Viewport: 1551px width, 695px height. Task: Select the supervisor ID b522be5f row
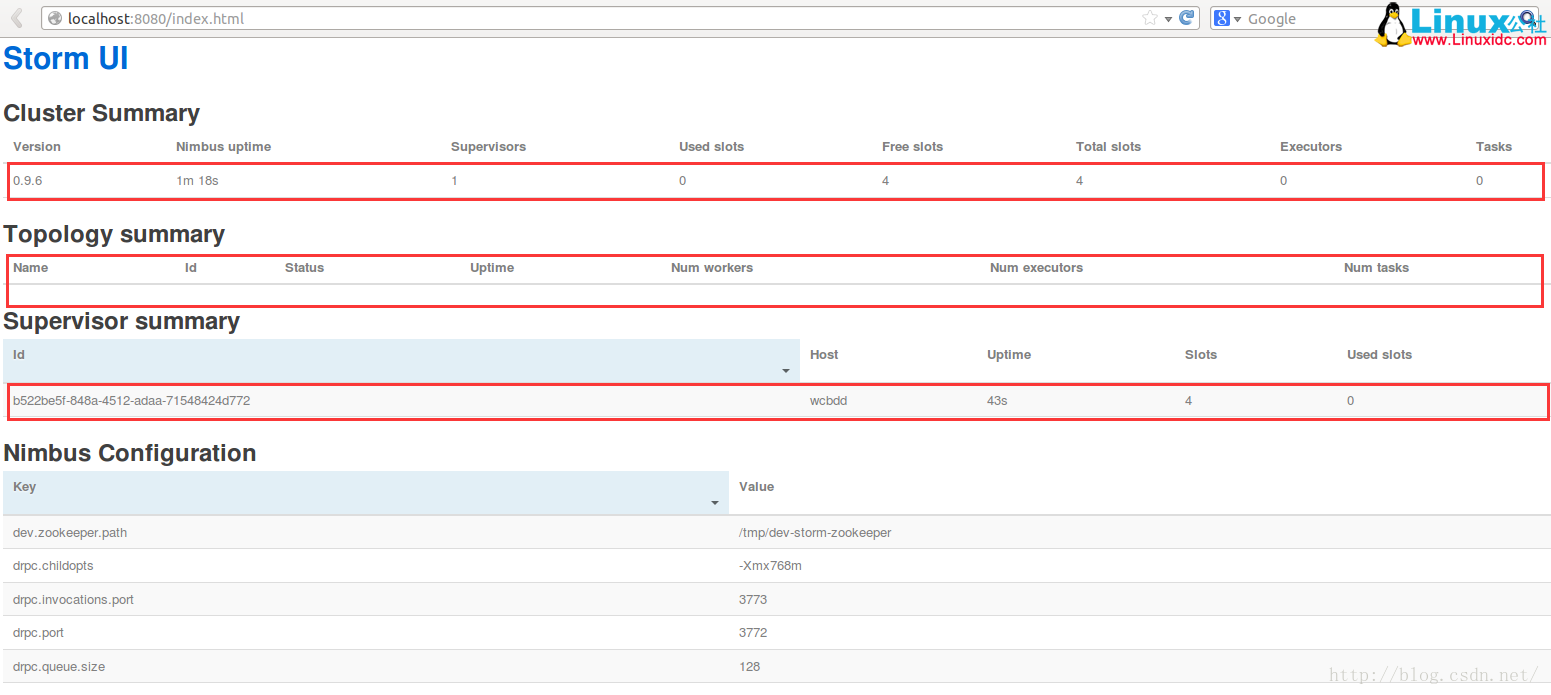pyautogui.click(x=131, y=401)
